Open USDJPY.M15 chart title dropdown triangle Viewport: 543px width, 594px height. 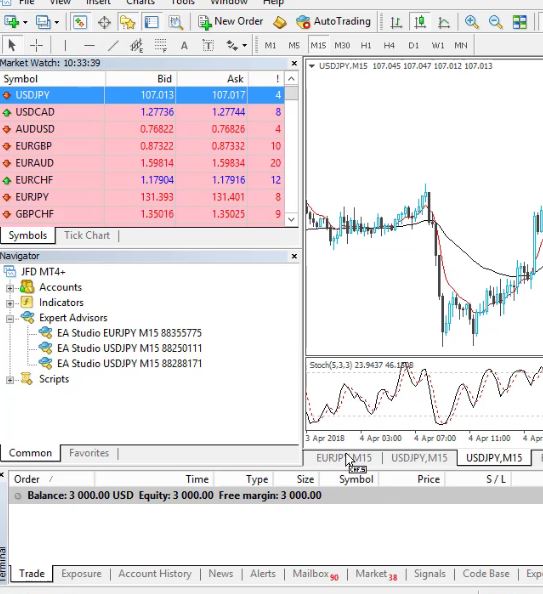click(x=311, y=66)
